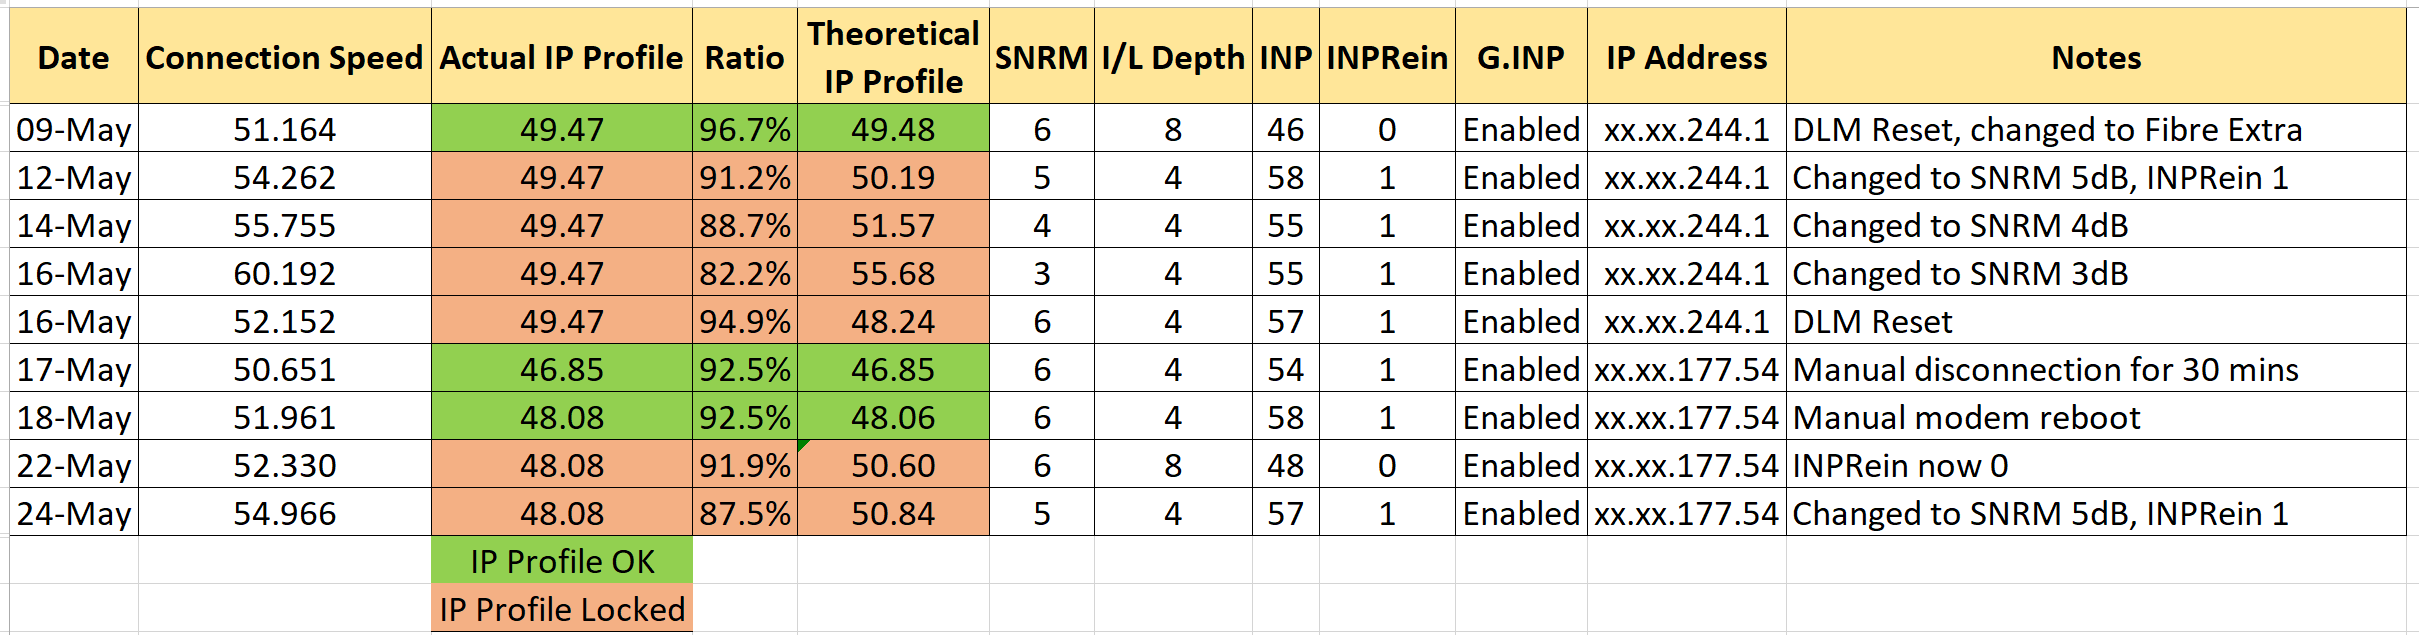Screen dimensions: 2419x635
Task: Click the green IP Profile OK legend cell
Action: click(x=562, y=561)
